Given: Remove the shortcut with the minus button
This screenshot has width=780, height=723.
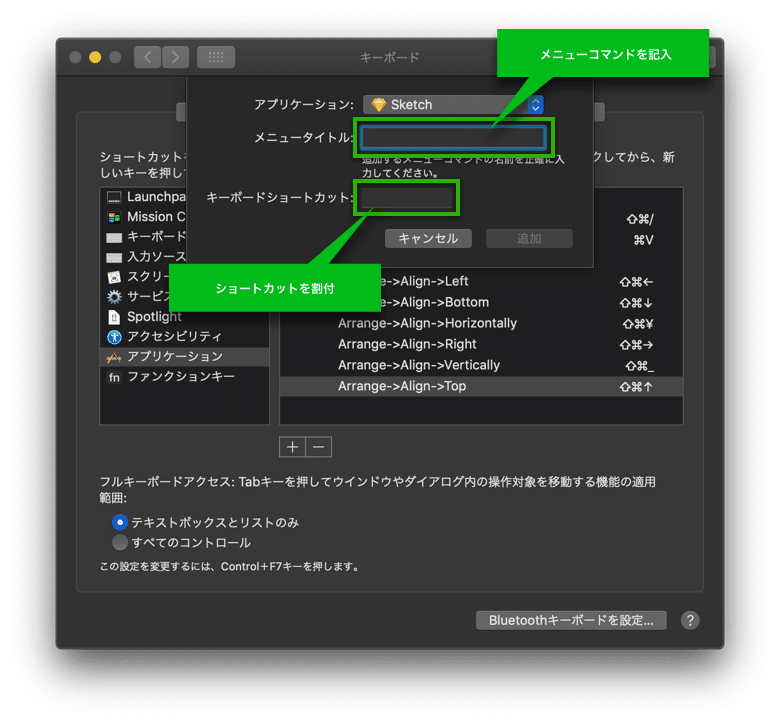Looking at the screenshot, I should point(319,447).
